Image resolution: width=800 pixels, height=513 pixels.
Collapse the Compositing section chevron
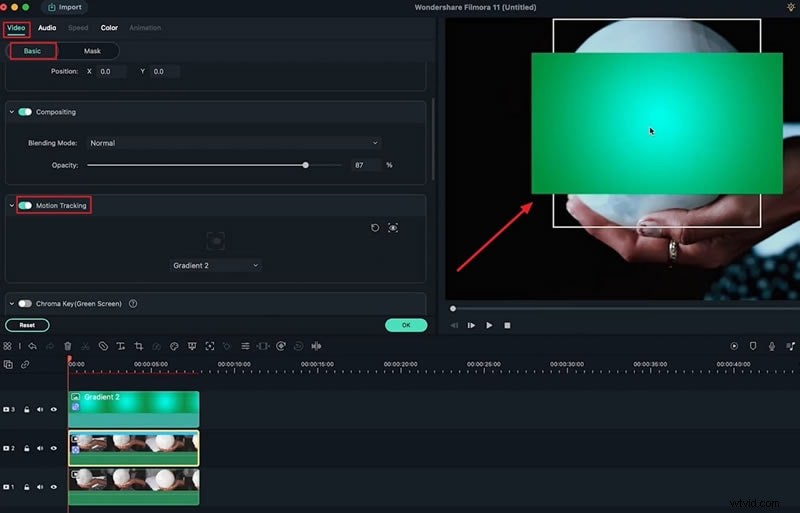(x=12, y=112)
